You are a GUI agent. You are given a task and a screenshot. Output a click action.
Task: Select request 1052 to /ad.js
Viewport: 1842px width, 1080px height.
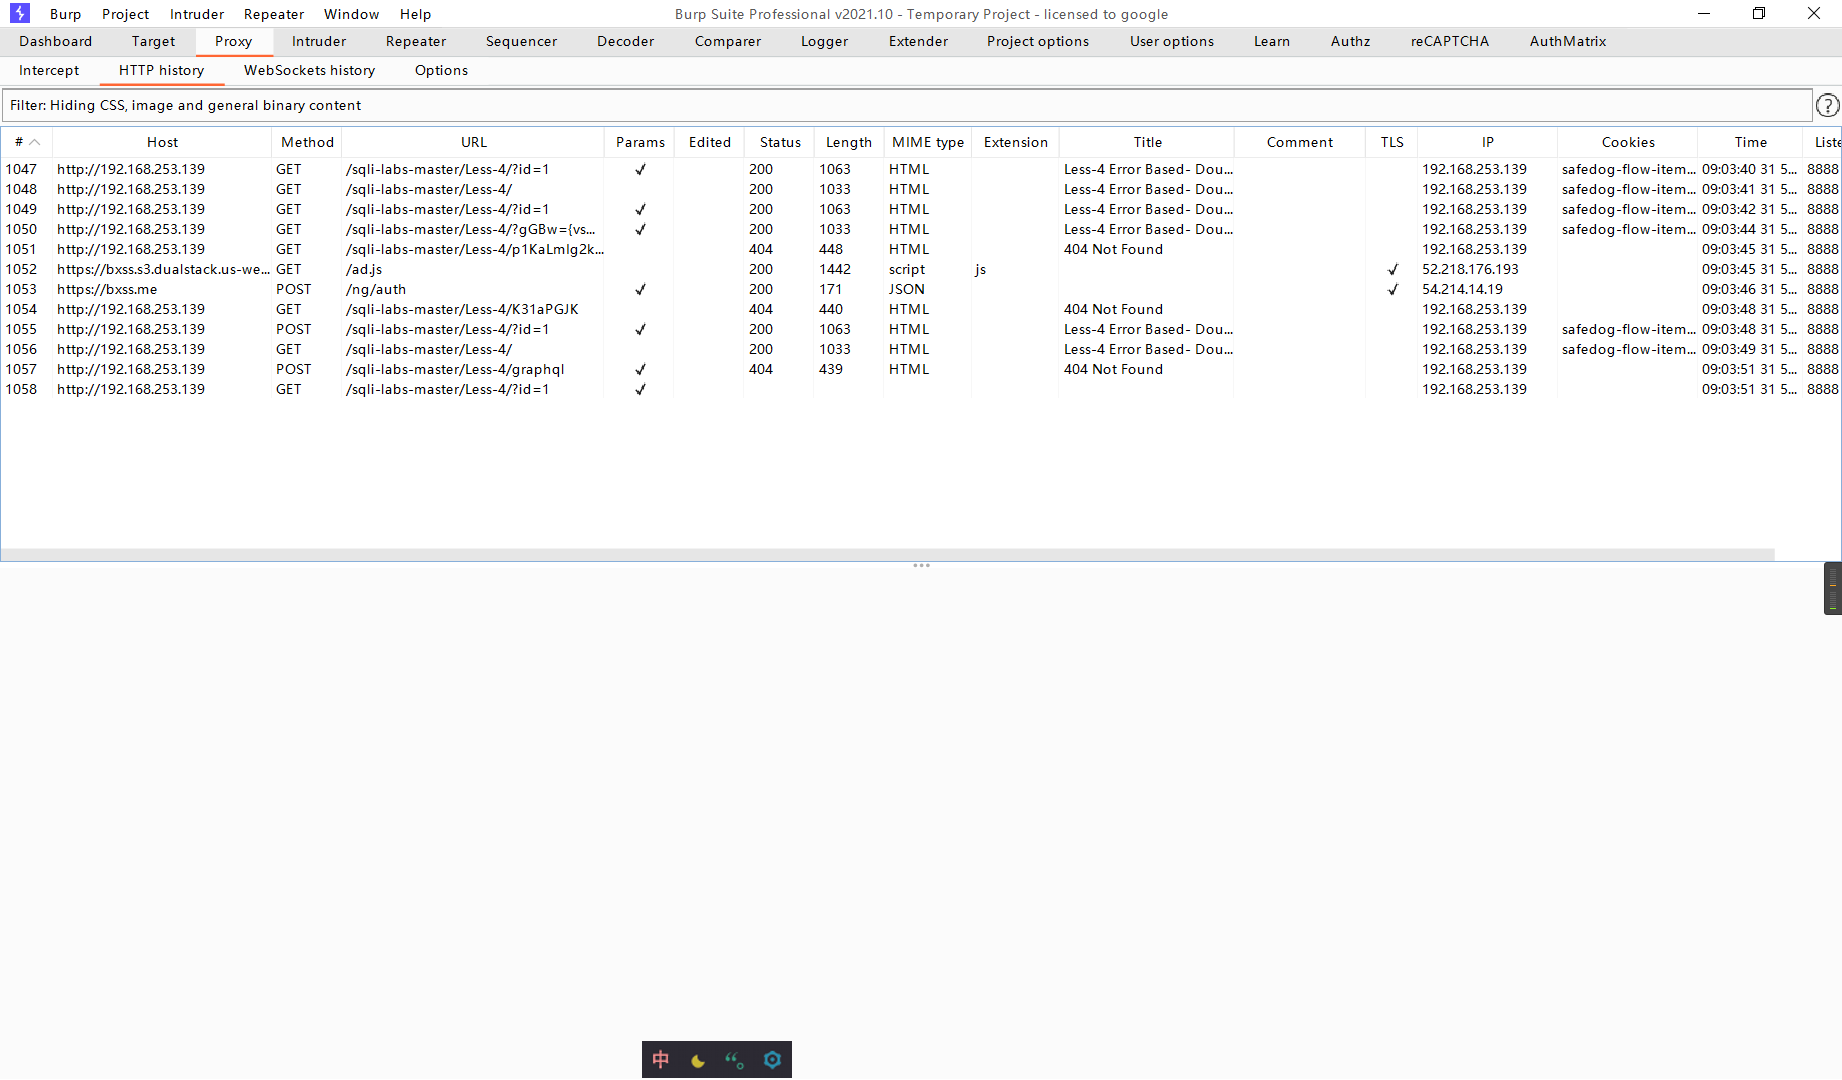pyautogui.click(x=920, y=269)
